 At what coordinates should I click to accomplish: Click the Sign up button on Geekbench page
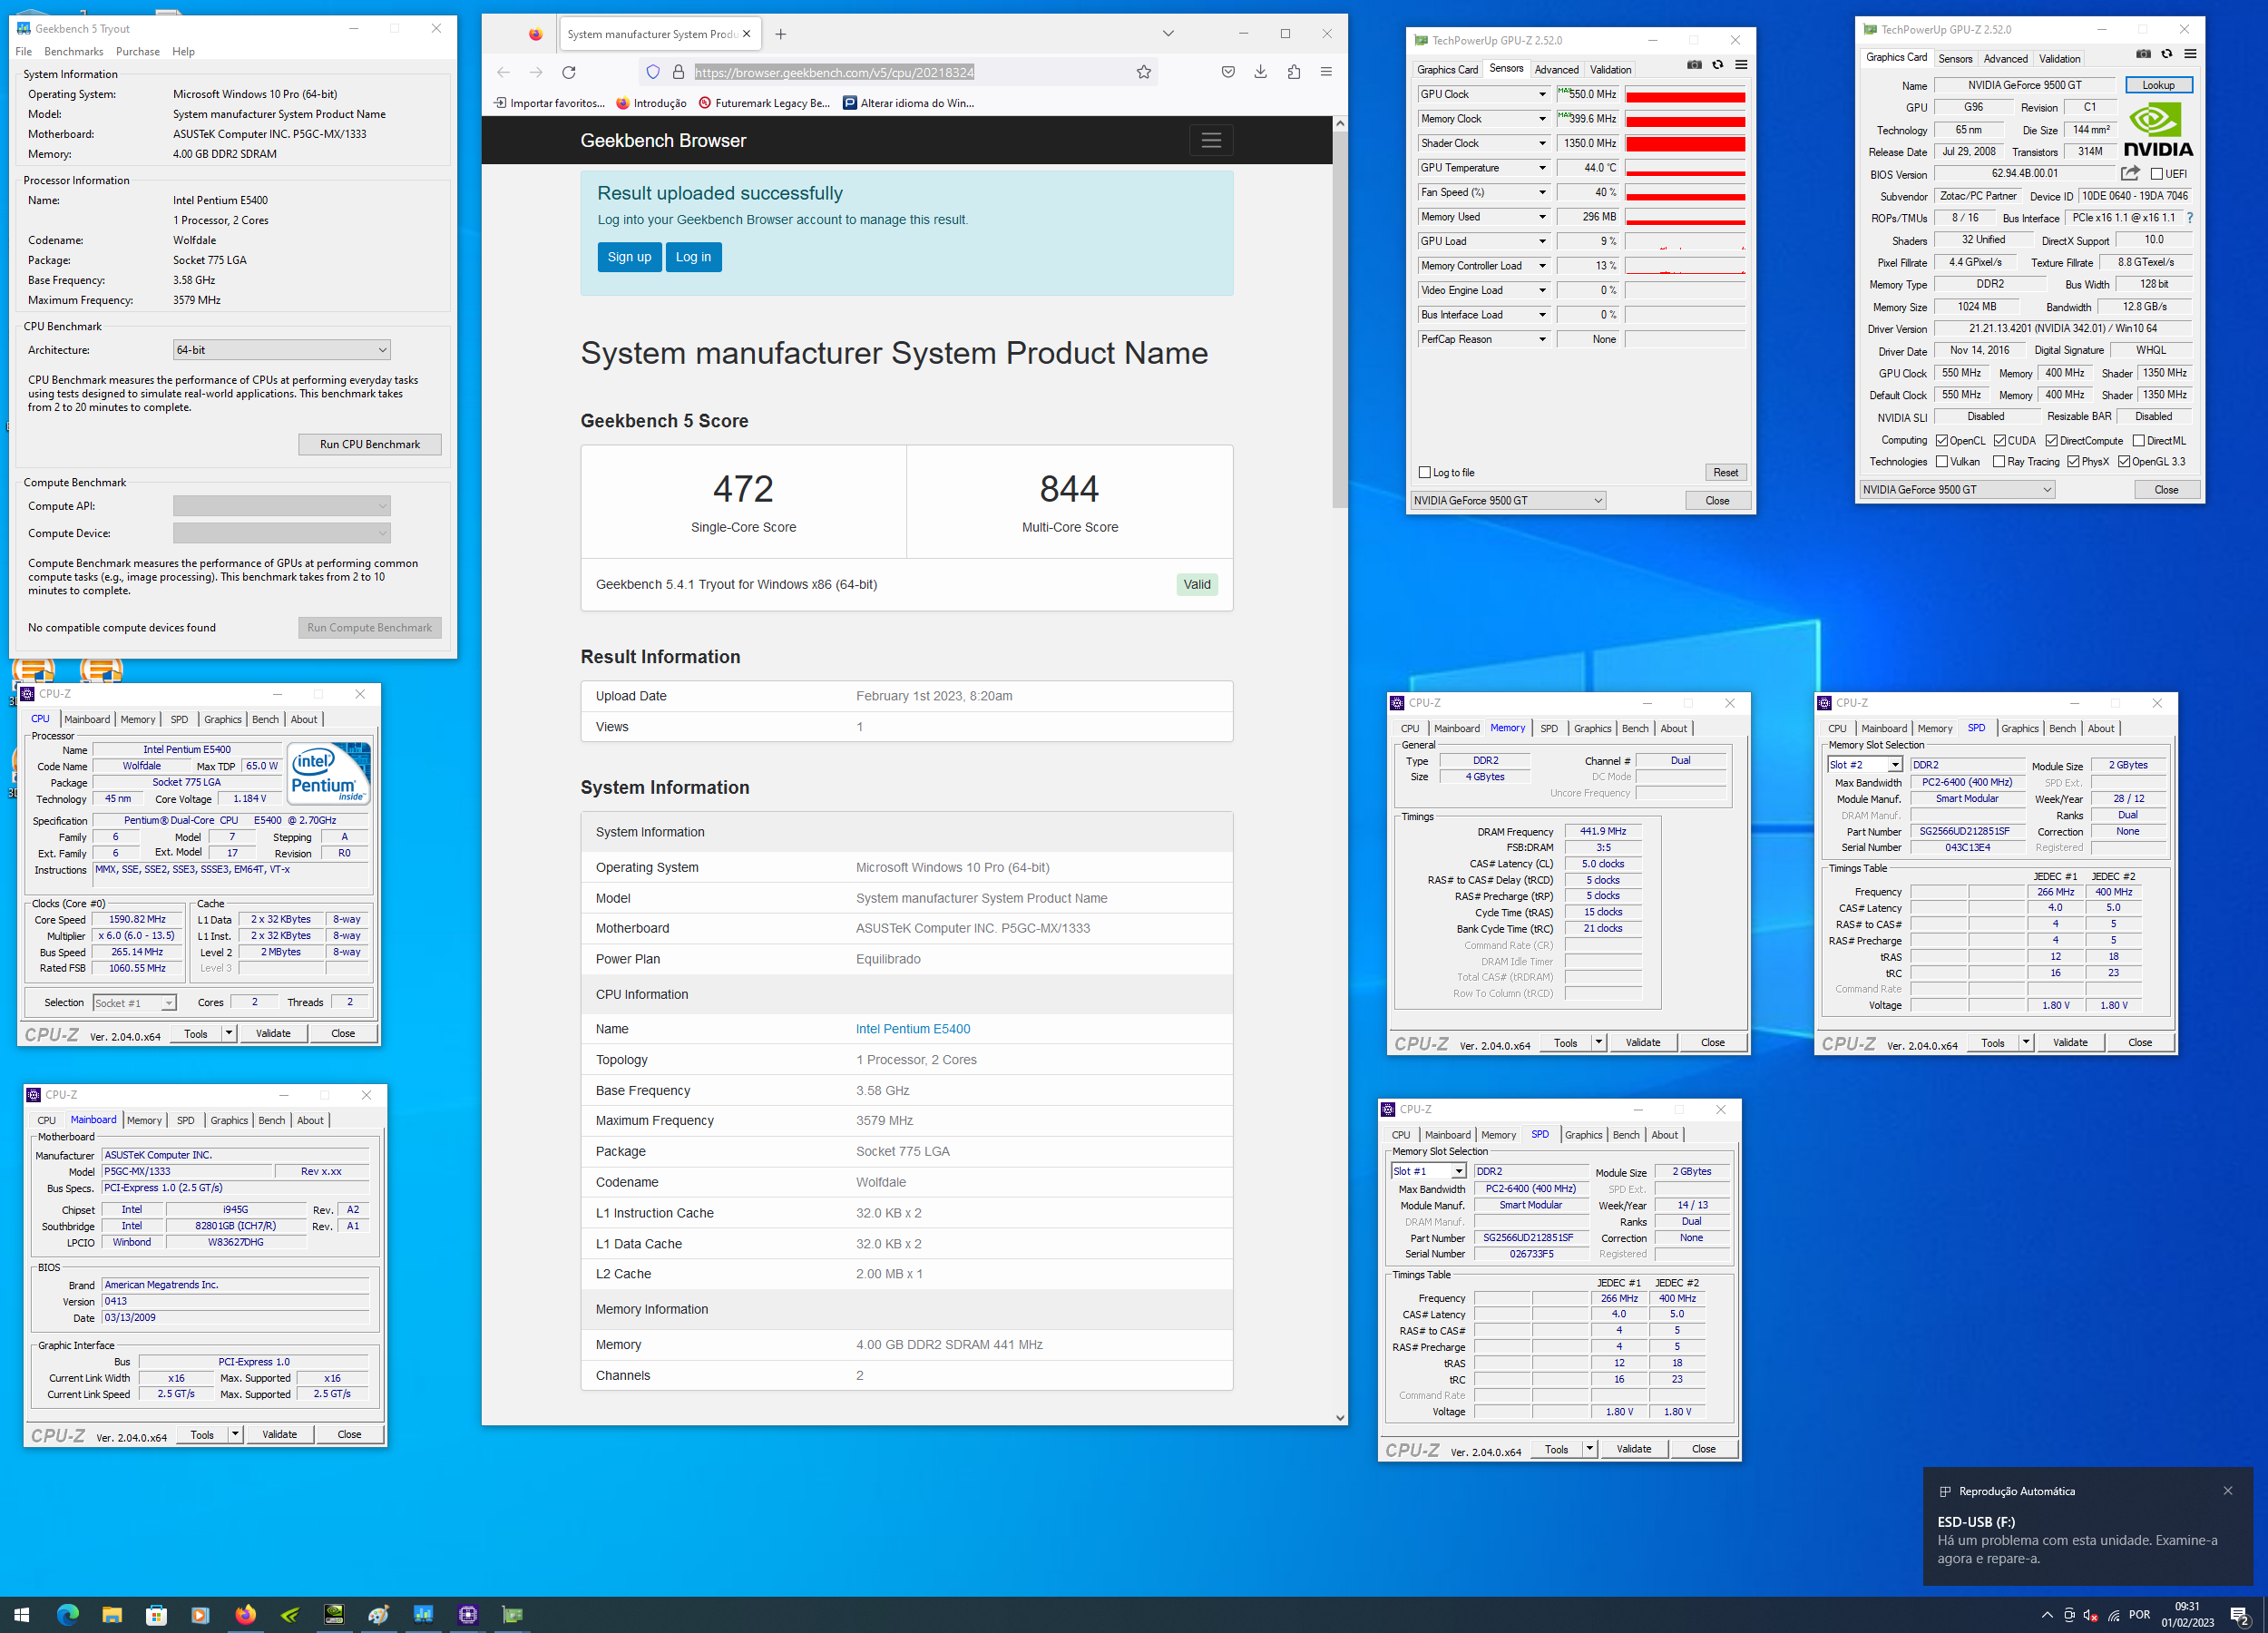point(629,257)
